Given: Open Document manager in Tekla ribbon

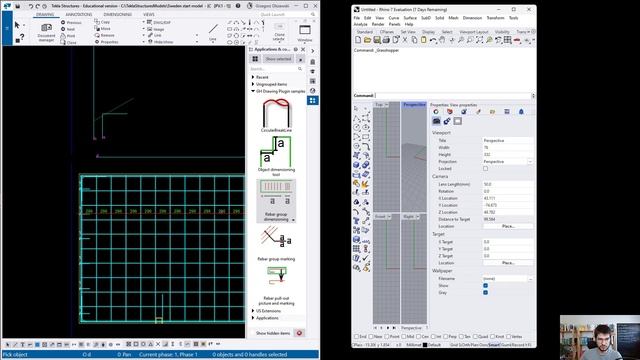Looking at the screenshot, I should (46, 32).
